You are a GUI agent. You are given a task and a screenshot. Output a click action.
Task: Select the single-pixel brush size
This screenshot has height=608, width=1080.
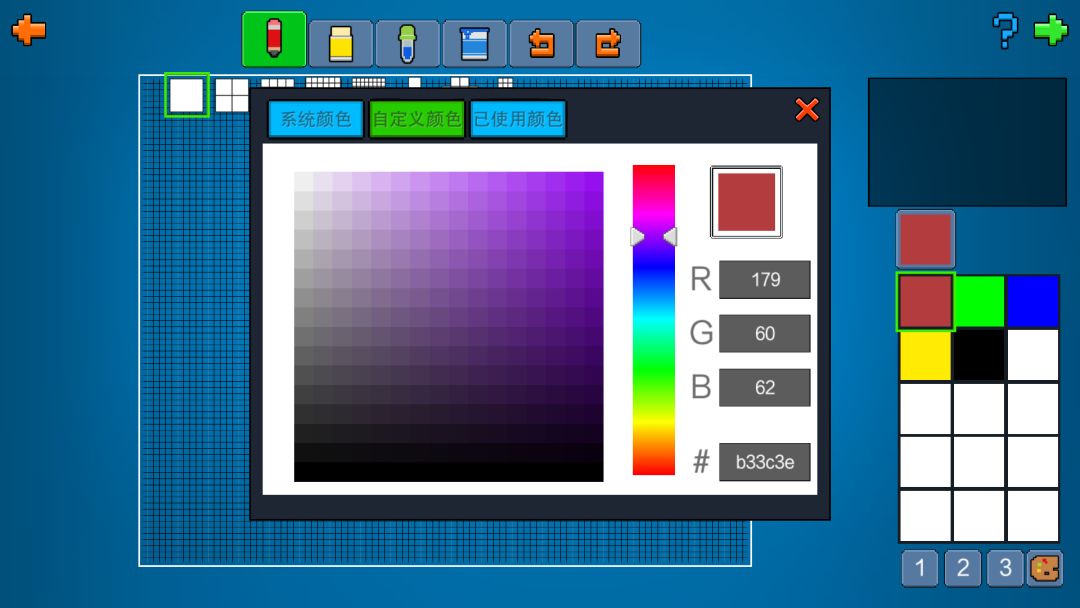tap(187, 95)
